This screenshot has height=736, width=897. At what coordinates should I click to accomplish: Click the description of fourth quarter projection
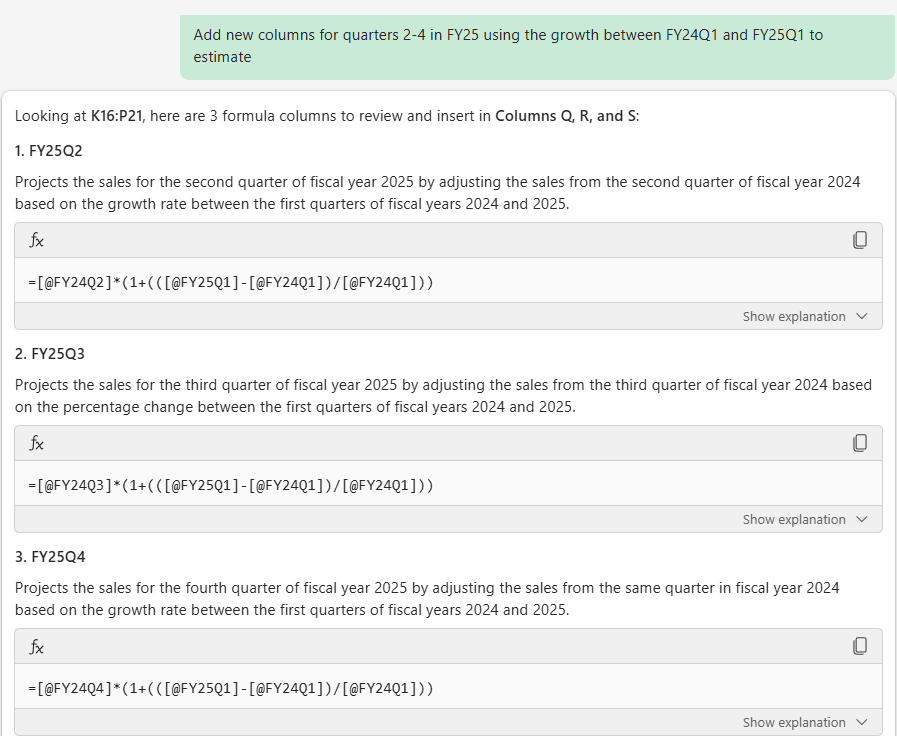(427, 599)
